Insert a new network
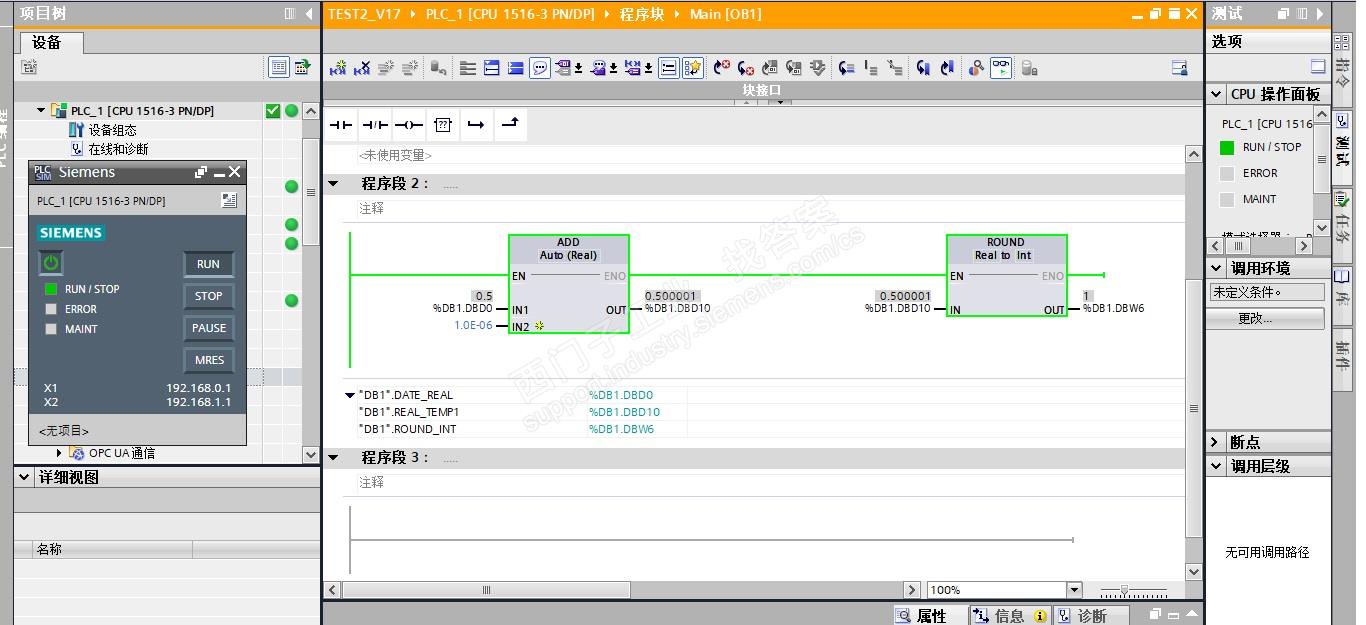The width and height of the screenshot is (1366, 625). [338, 68]
